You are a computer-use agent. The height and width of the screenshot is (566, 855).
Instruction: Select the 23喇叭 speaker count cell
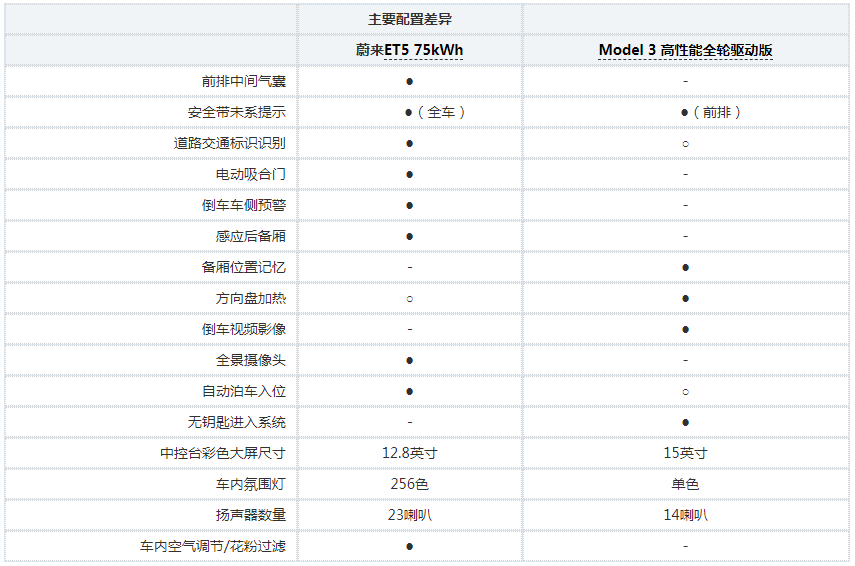410,515
